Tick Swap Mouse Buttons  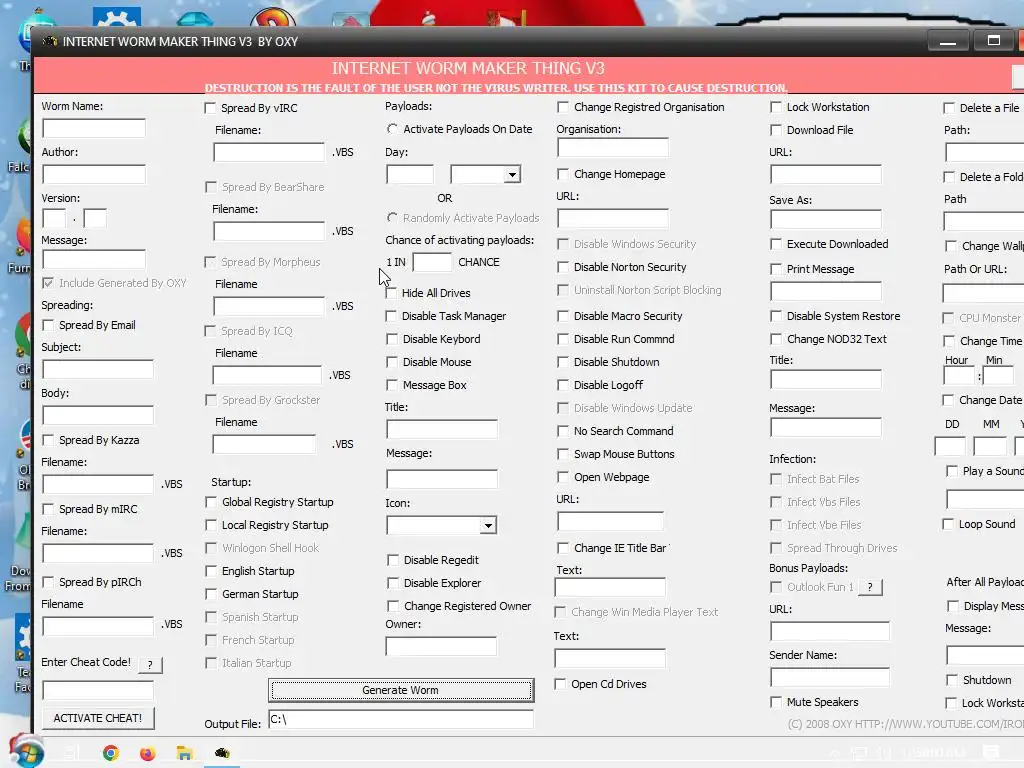563,454
